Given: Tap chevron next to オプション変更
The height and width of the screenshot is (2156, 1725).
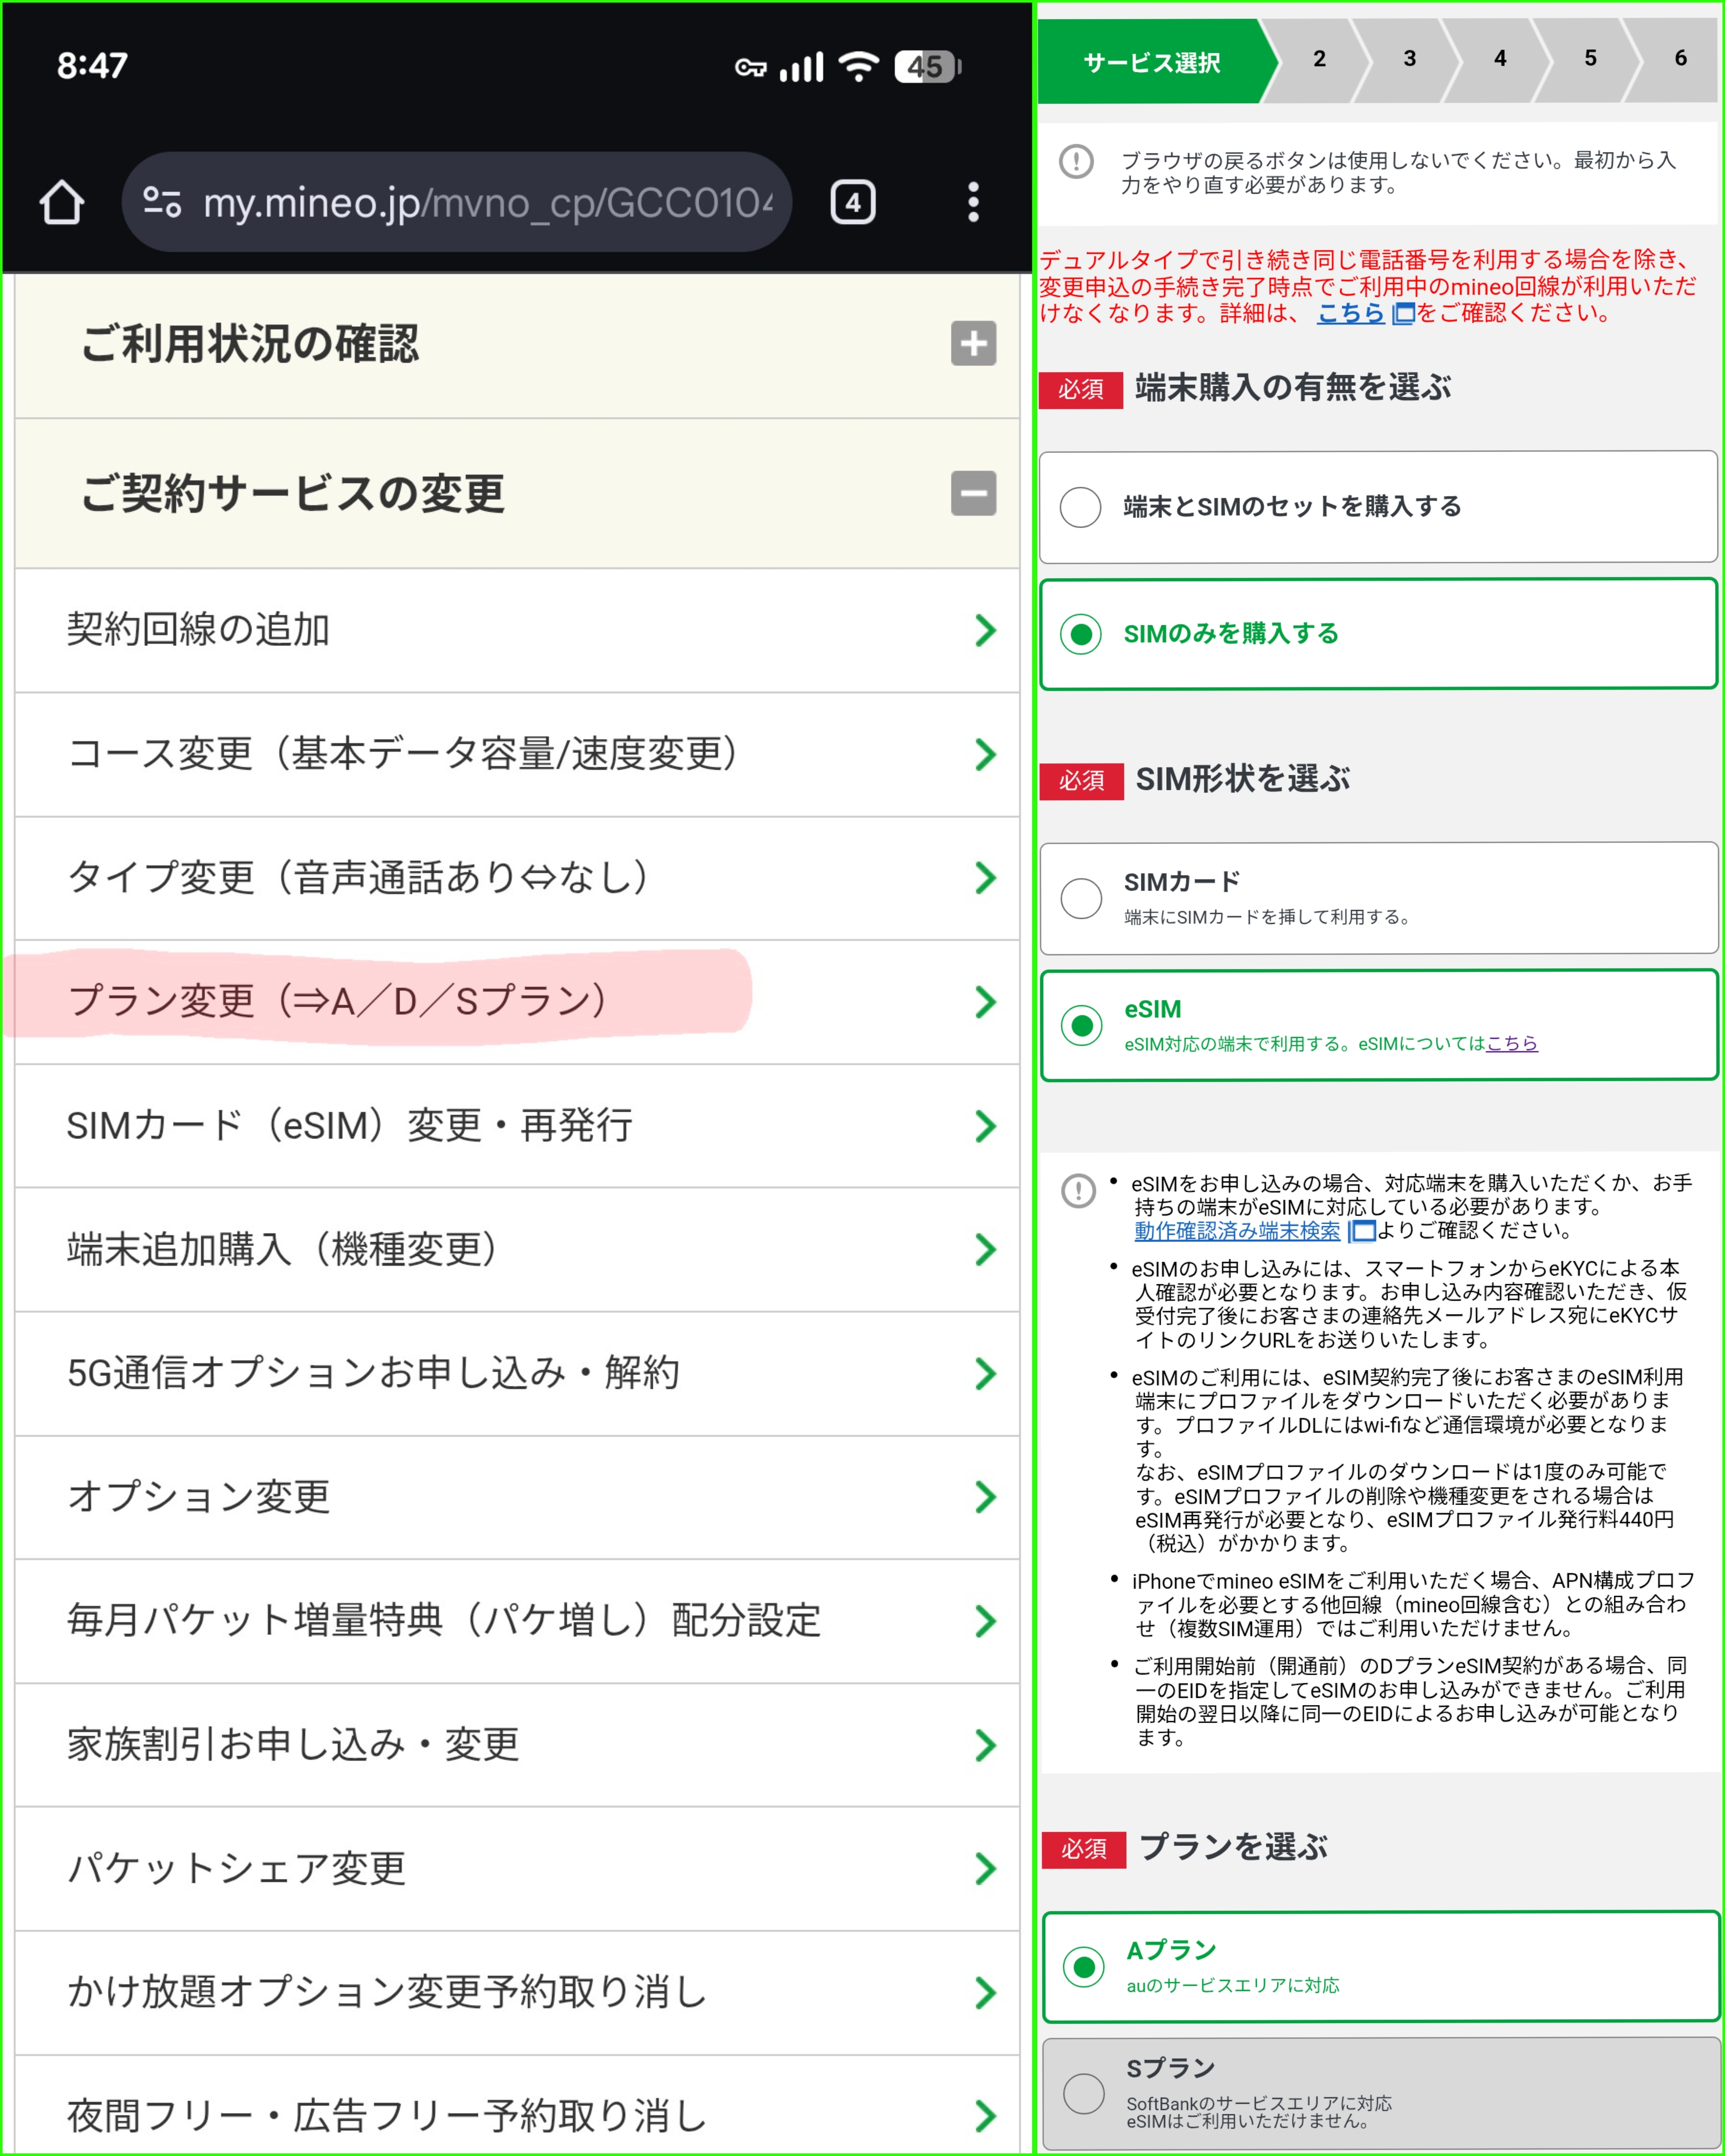Looking at the screenshot, I should tap(985, 1497).
